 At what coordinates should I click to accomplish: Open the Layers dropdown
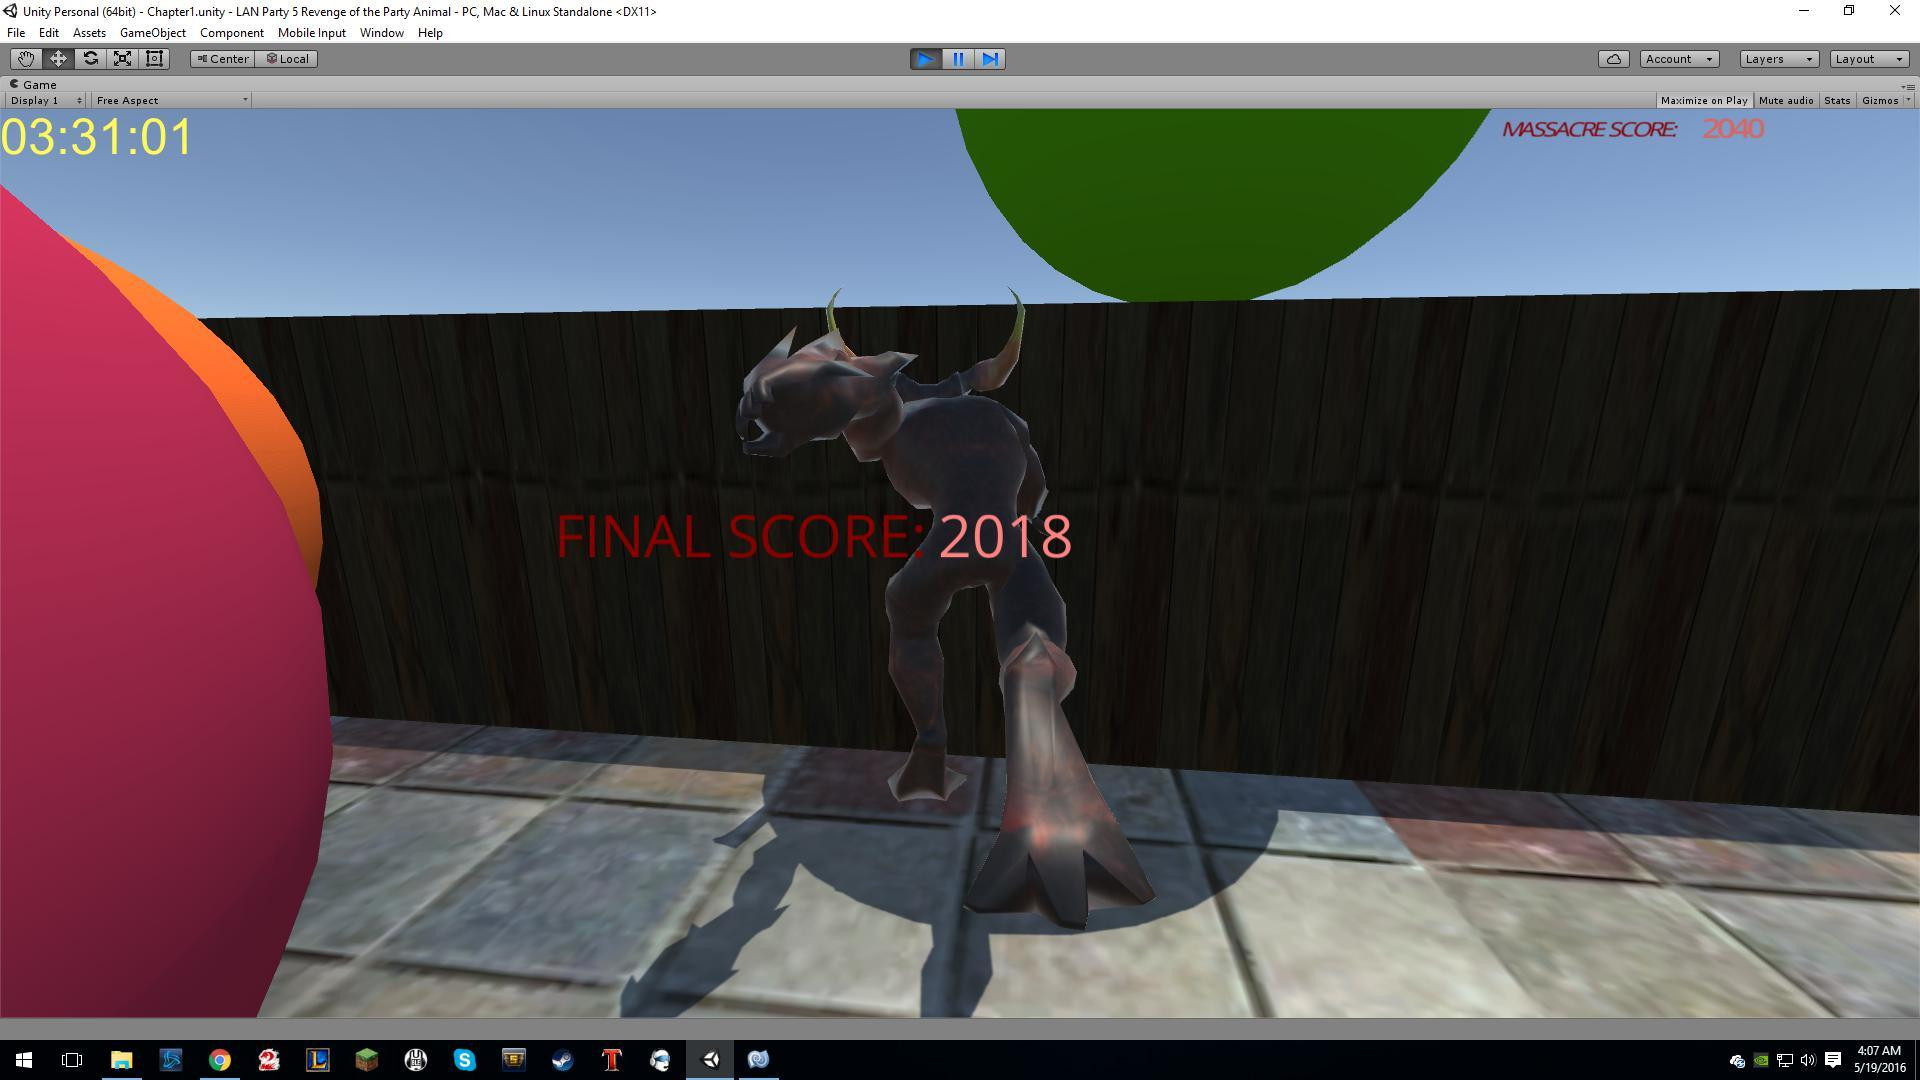click(x=1778, y=59)
